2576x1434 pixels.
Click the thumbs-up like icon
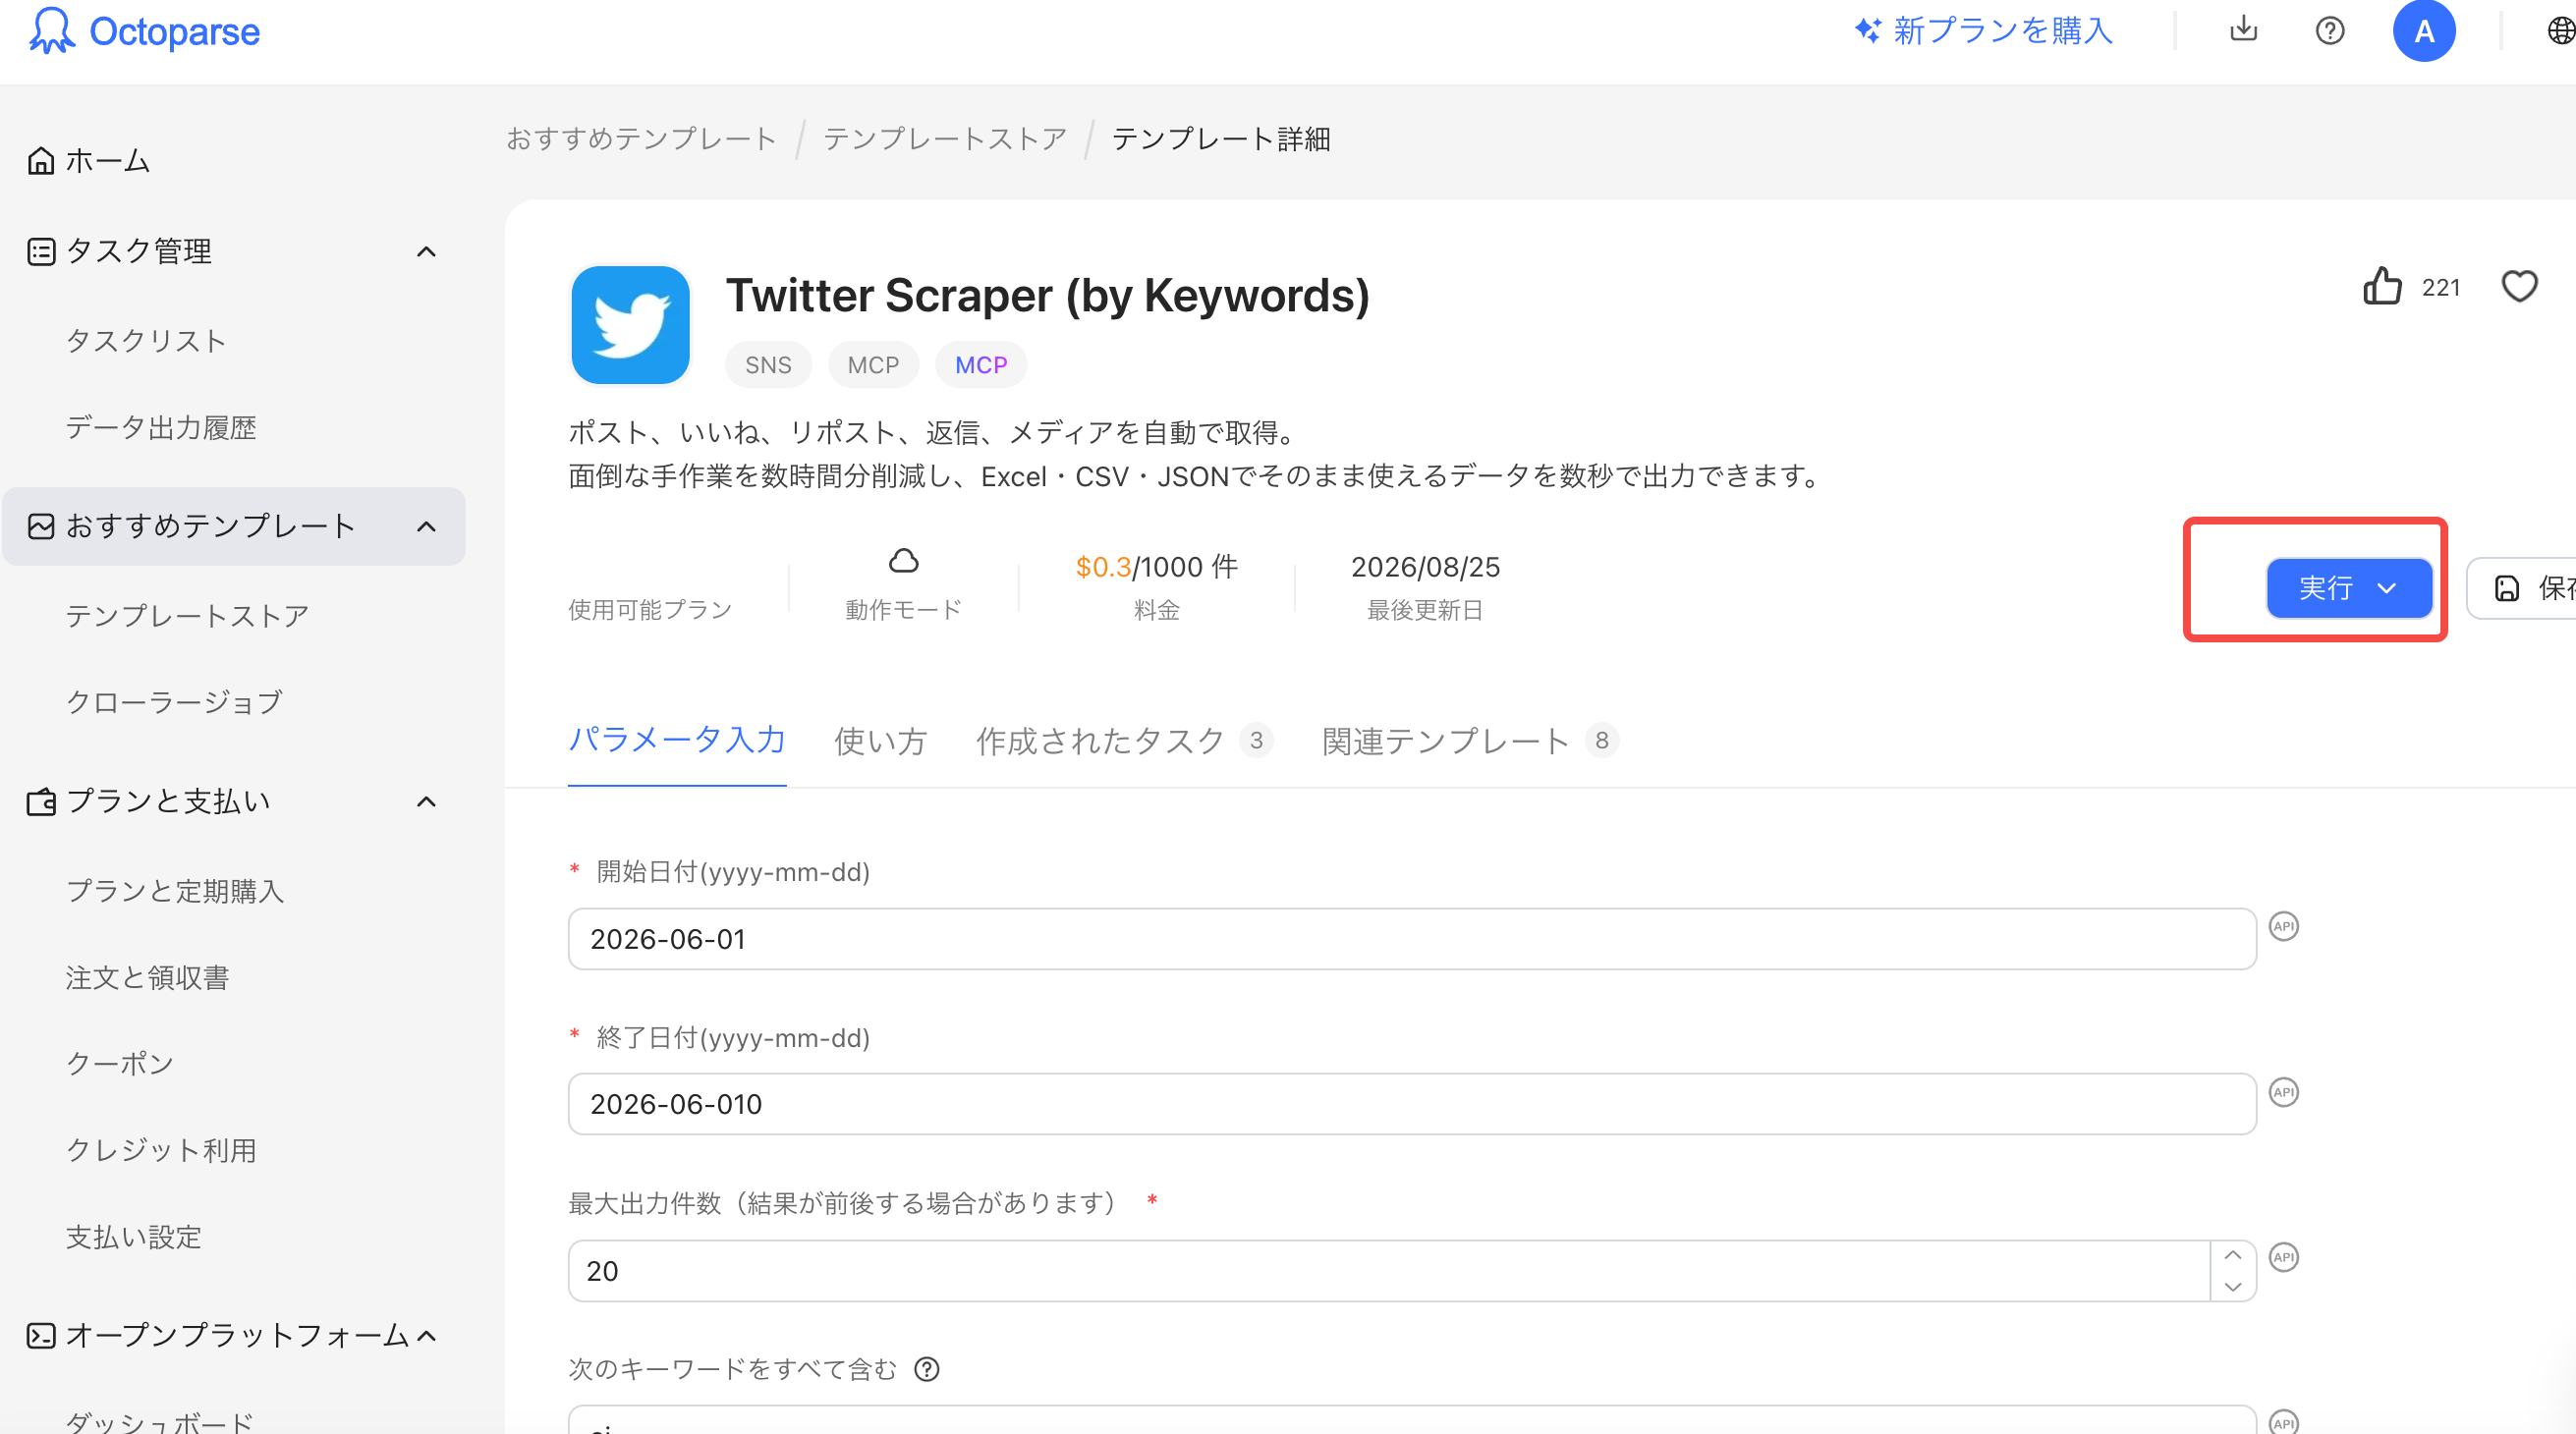(x=2382, y=286)
